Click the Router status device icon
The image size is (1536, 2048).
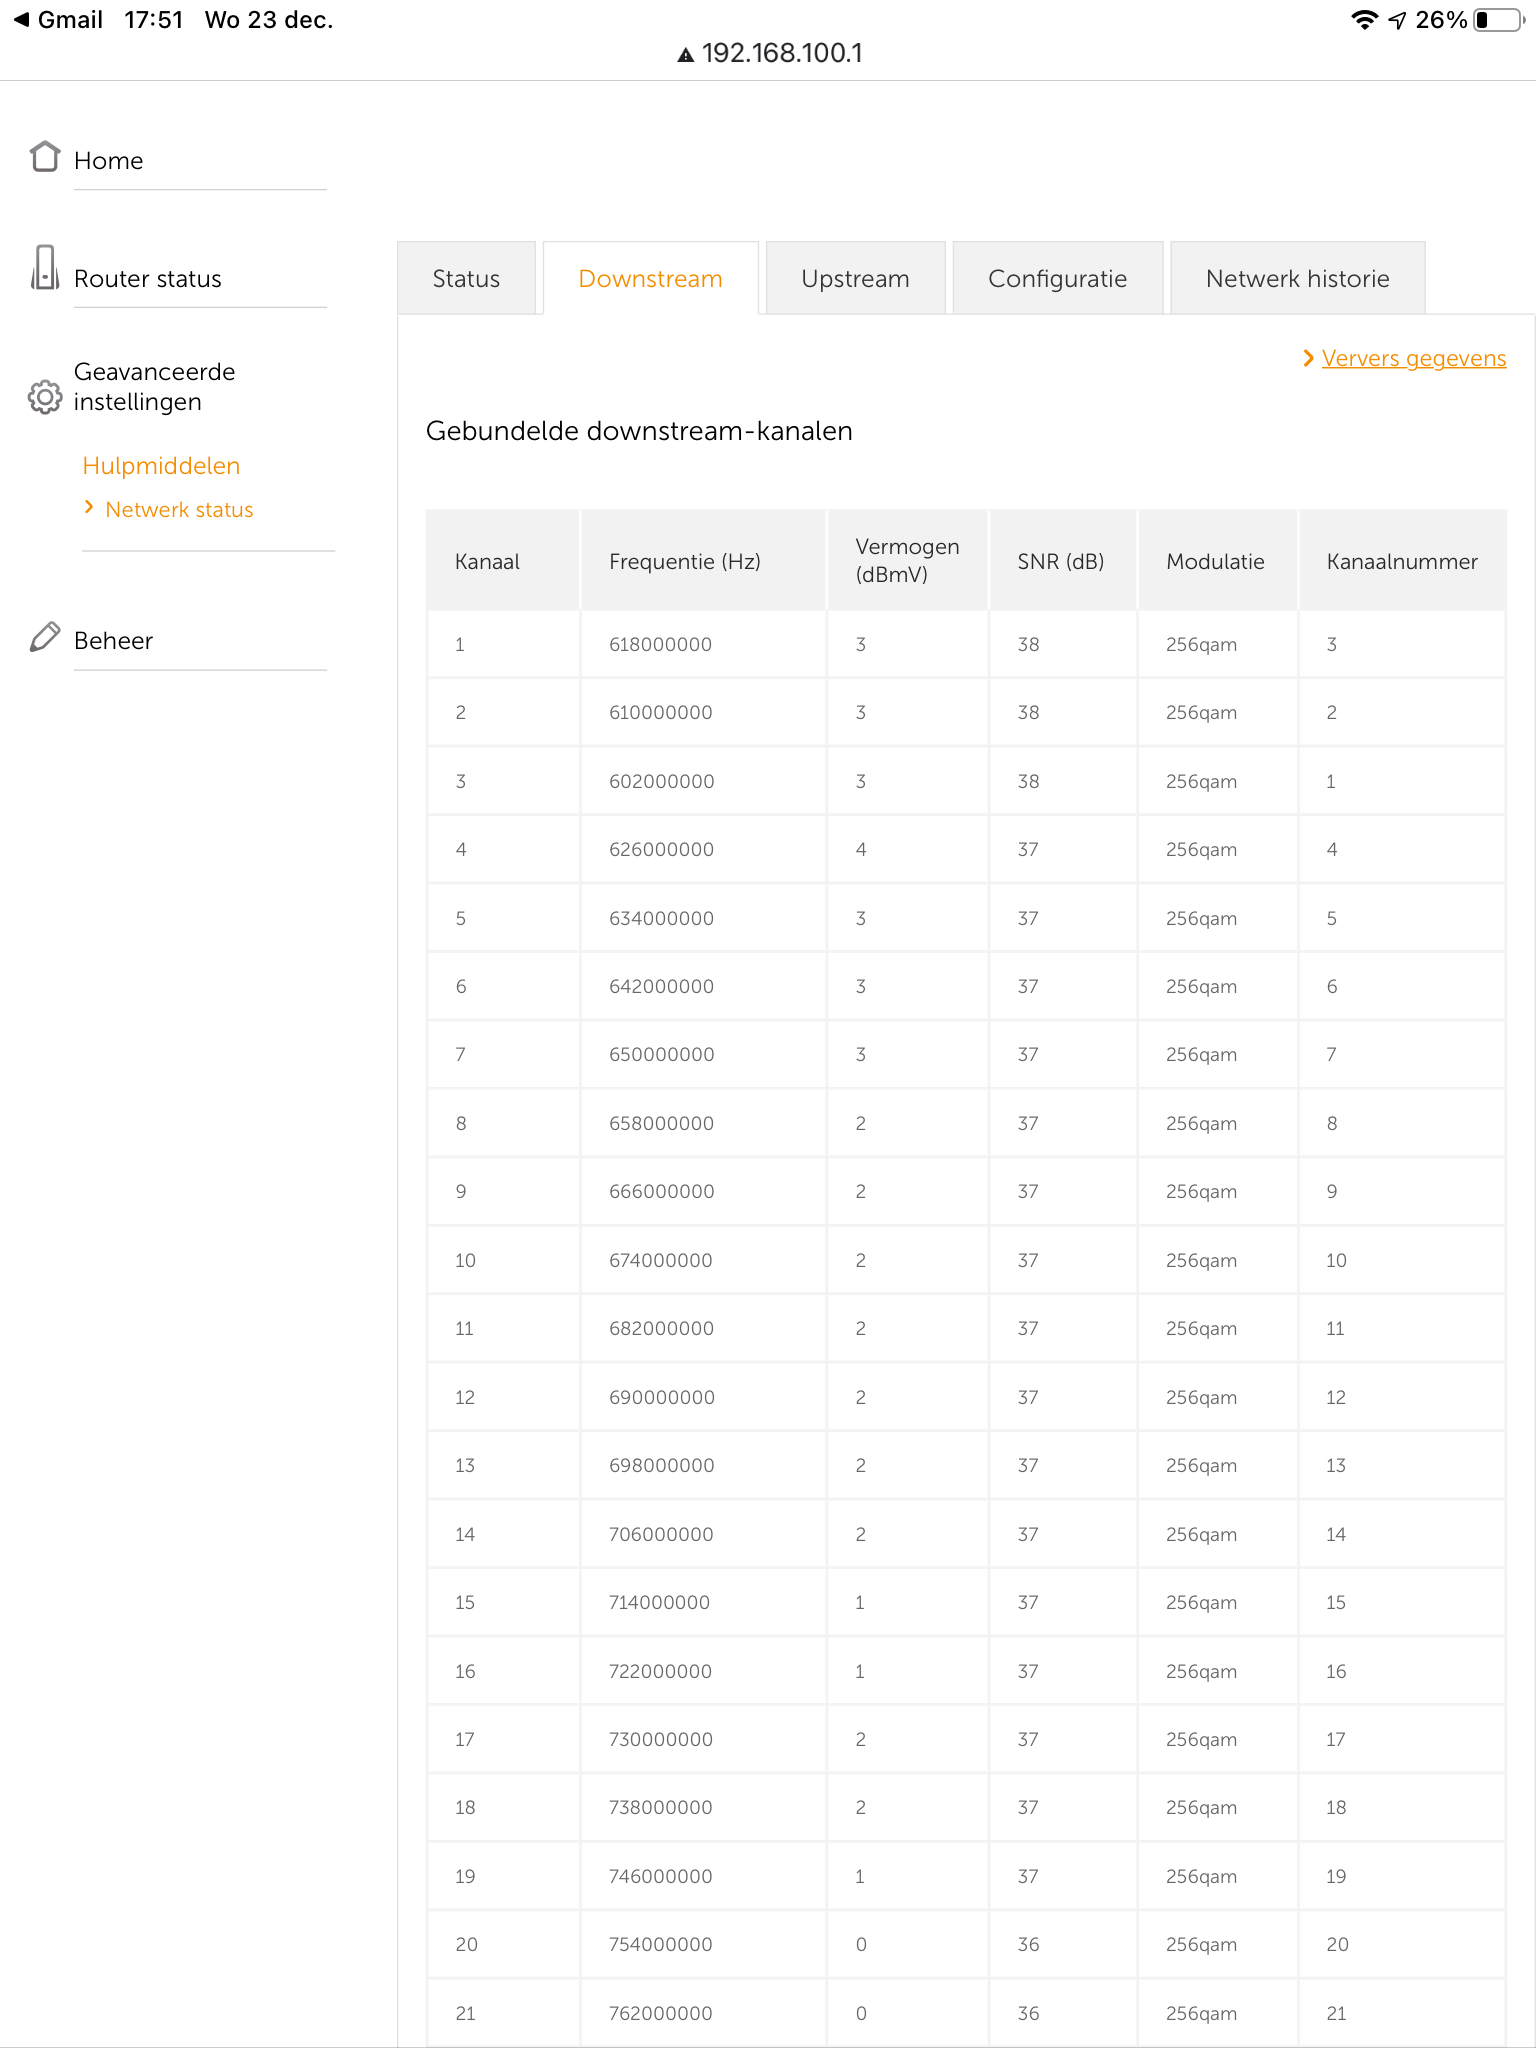[45, 268]
